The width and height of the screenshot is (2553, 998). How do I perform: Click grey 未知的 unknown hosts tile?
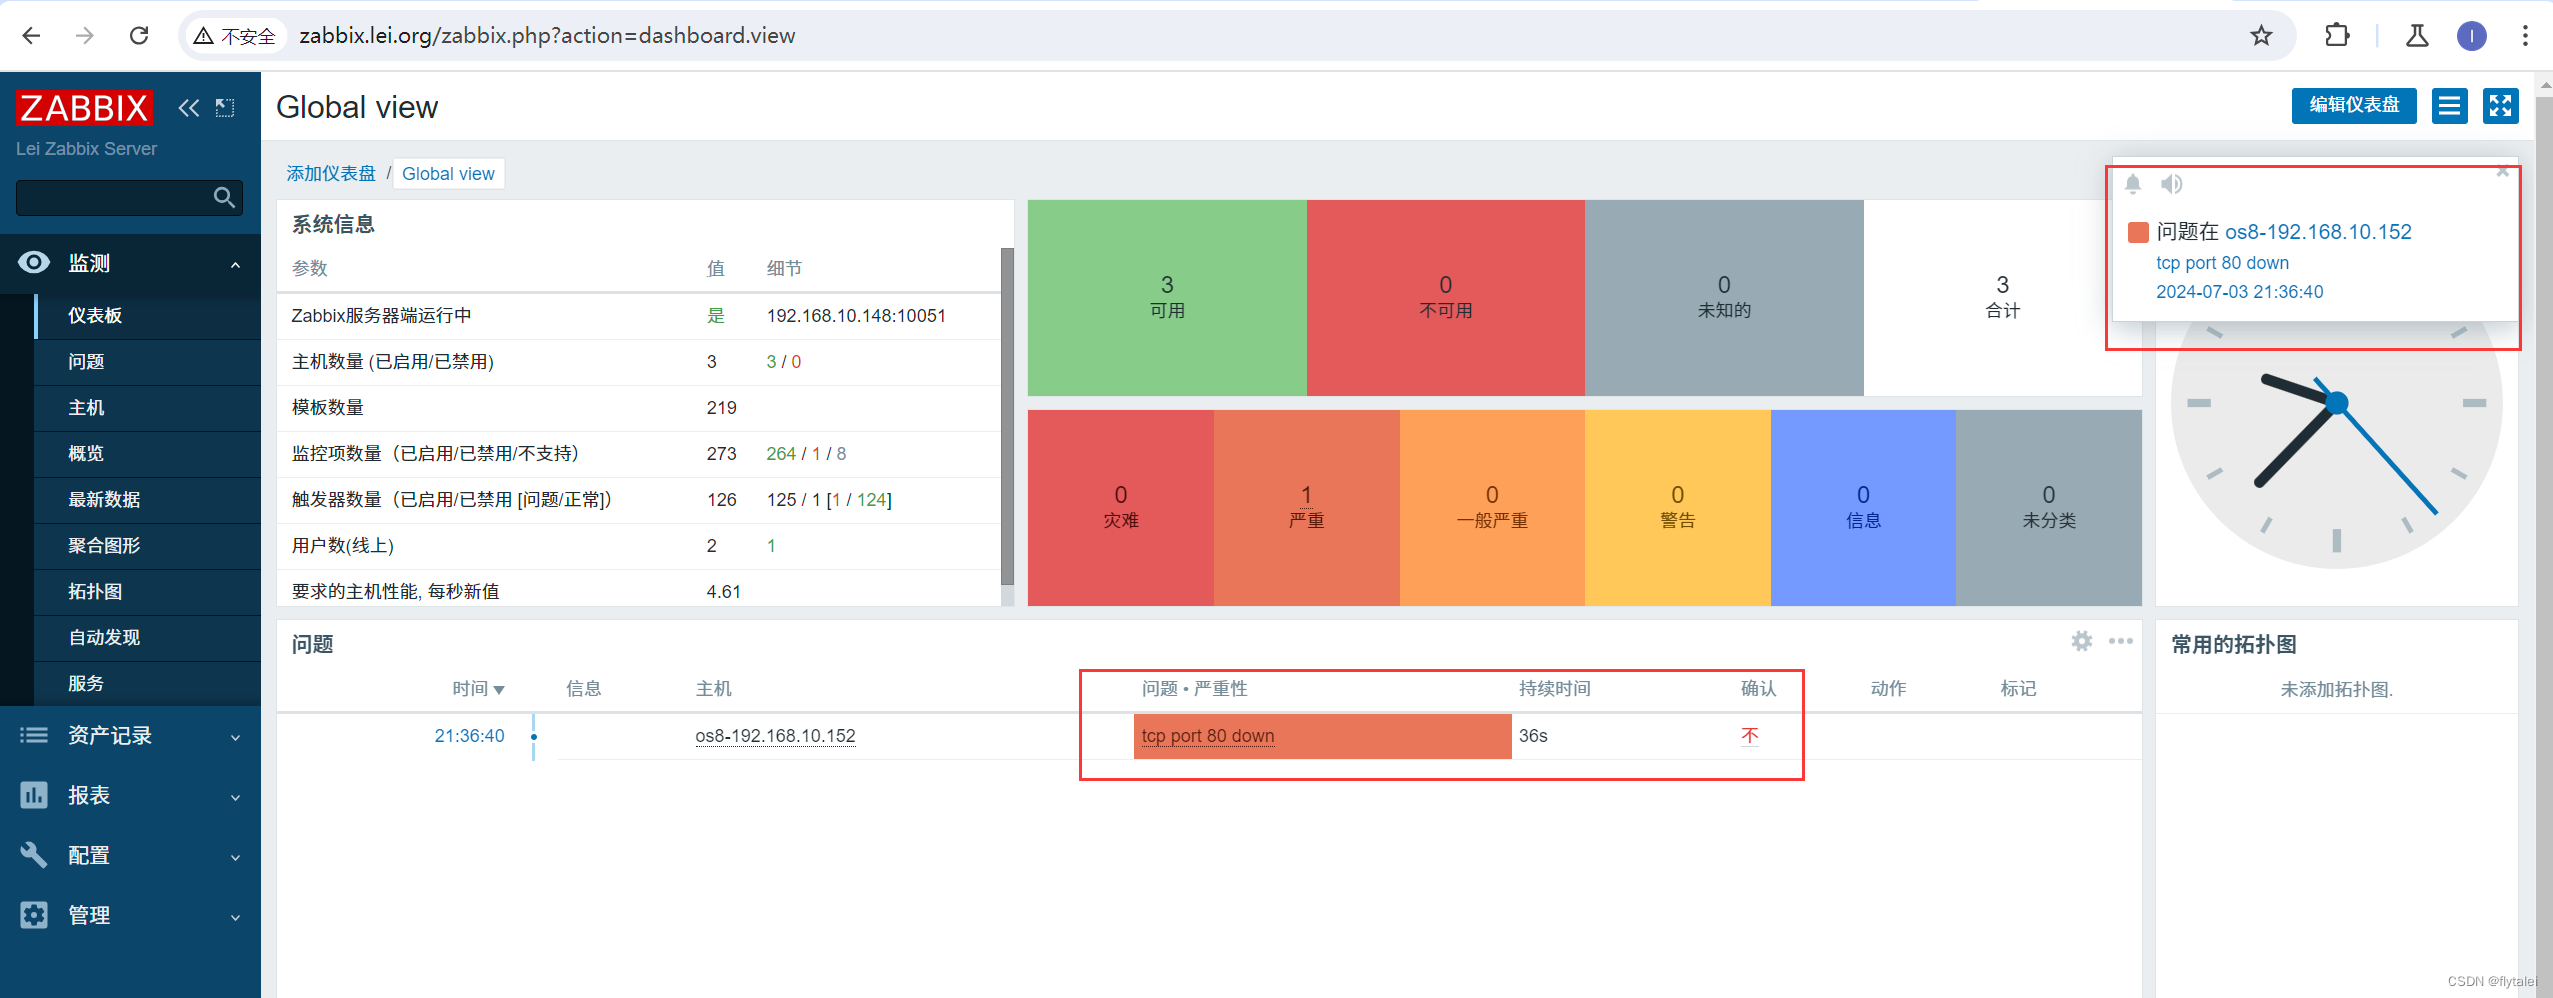pos(1724,298)
